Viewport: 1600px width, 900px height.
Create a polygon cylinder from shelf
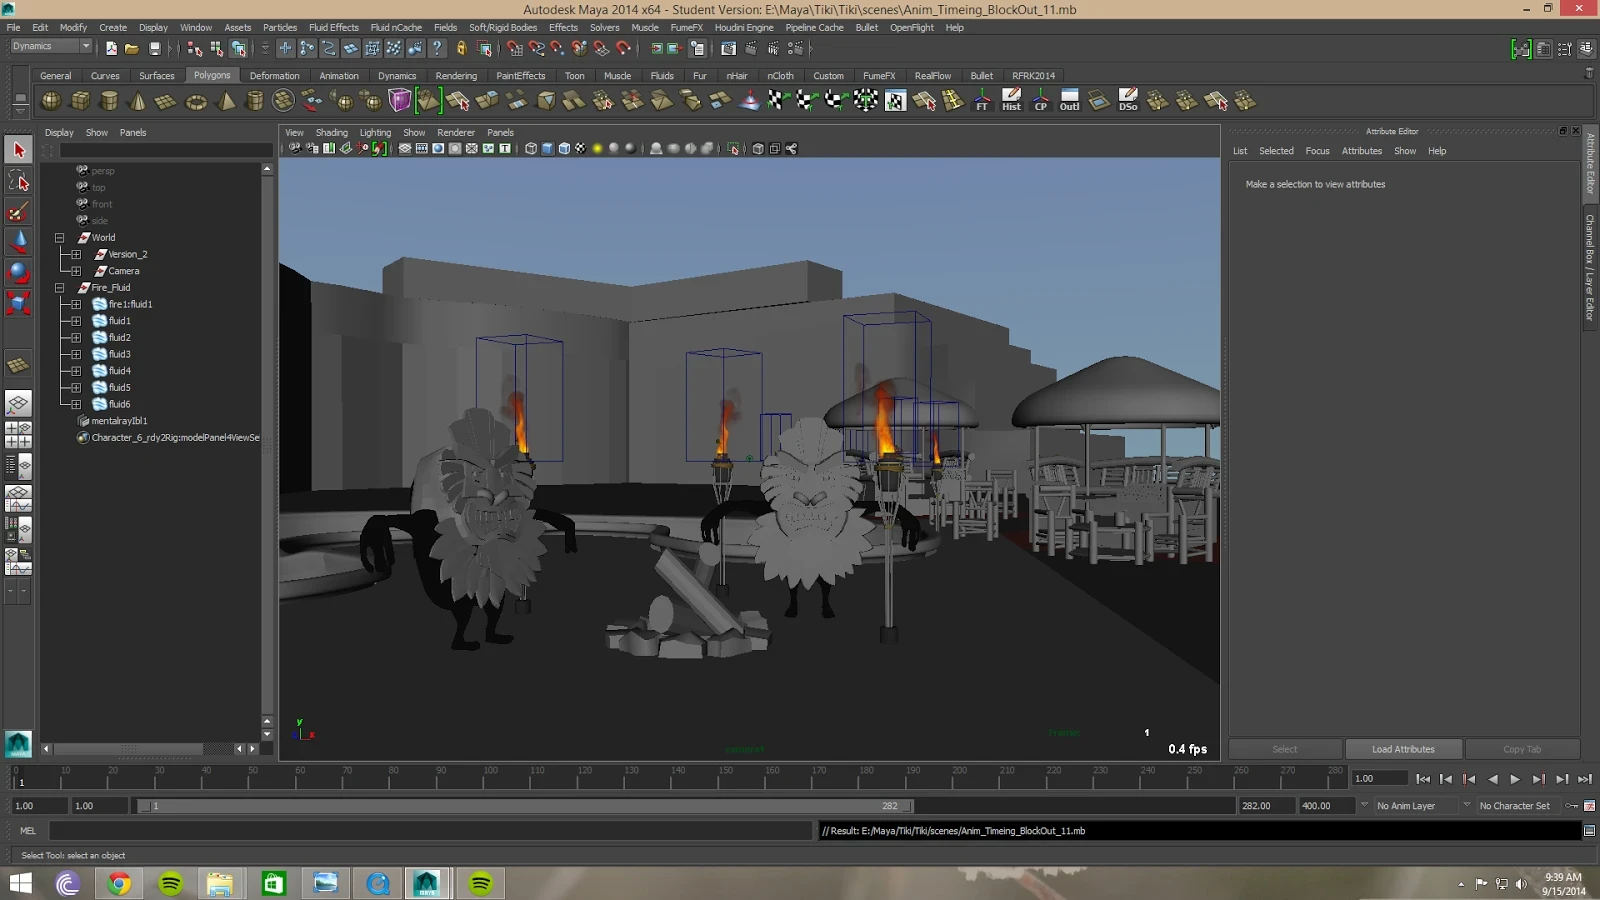[109, 101]
